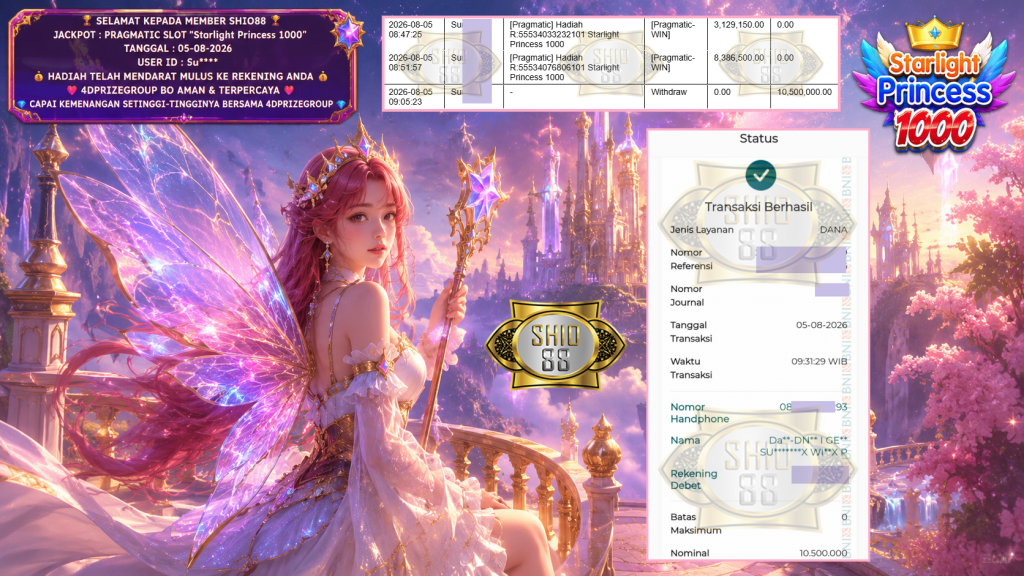Click the purple star emblem on banner corner
Image resolution: width=1024 pixels, height=576 pixels.
pos(348,33)
